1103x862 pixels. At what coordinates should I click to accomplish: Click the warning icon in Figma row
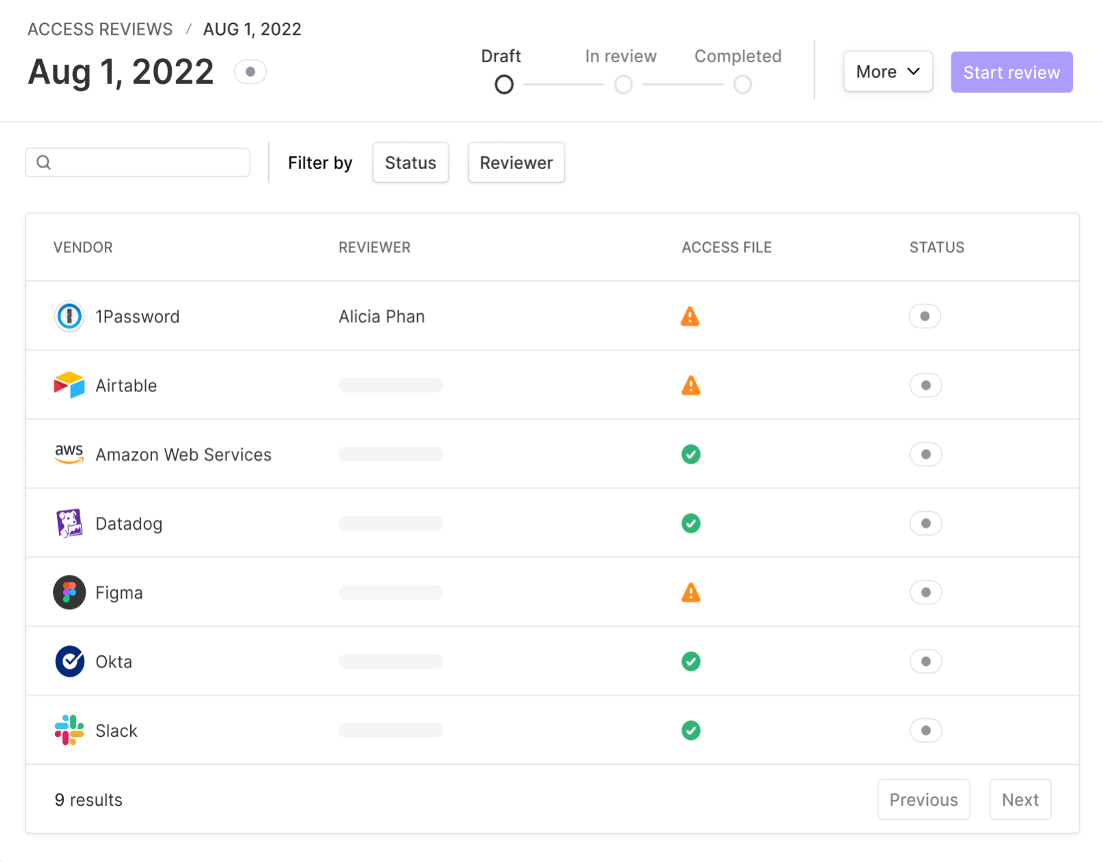tap(691, 592)
